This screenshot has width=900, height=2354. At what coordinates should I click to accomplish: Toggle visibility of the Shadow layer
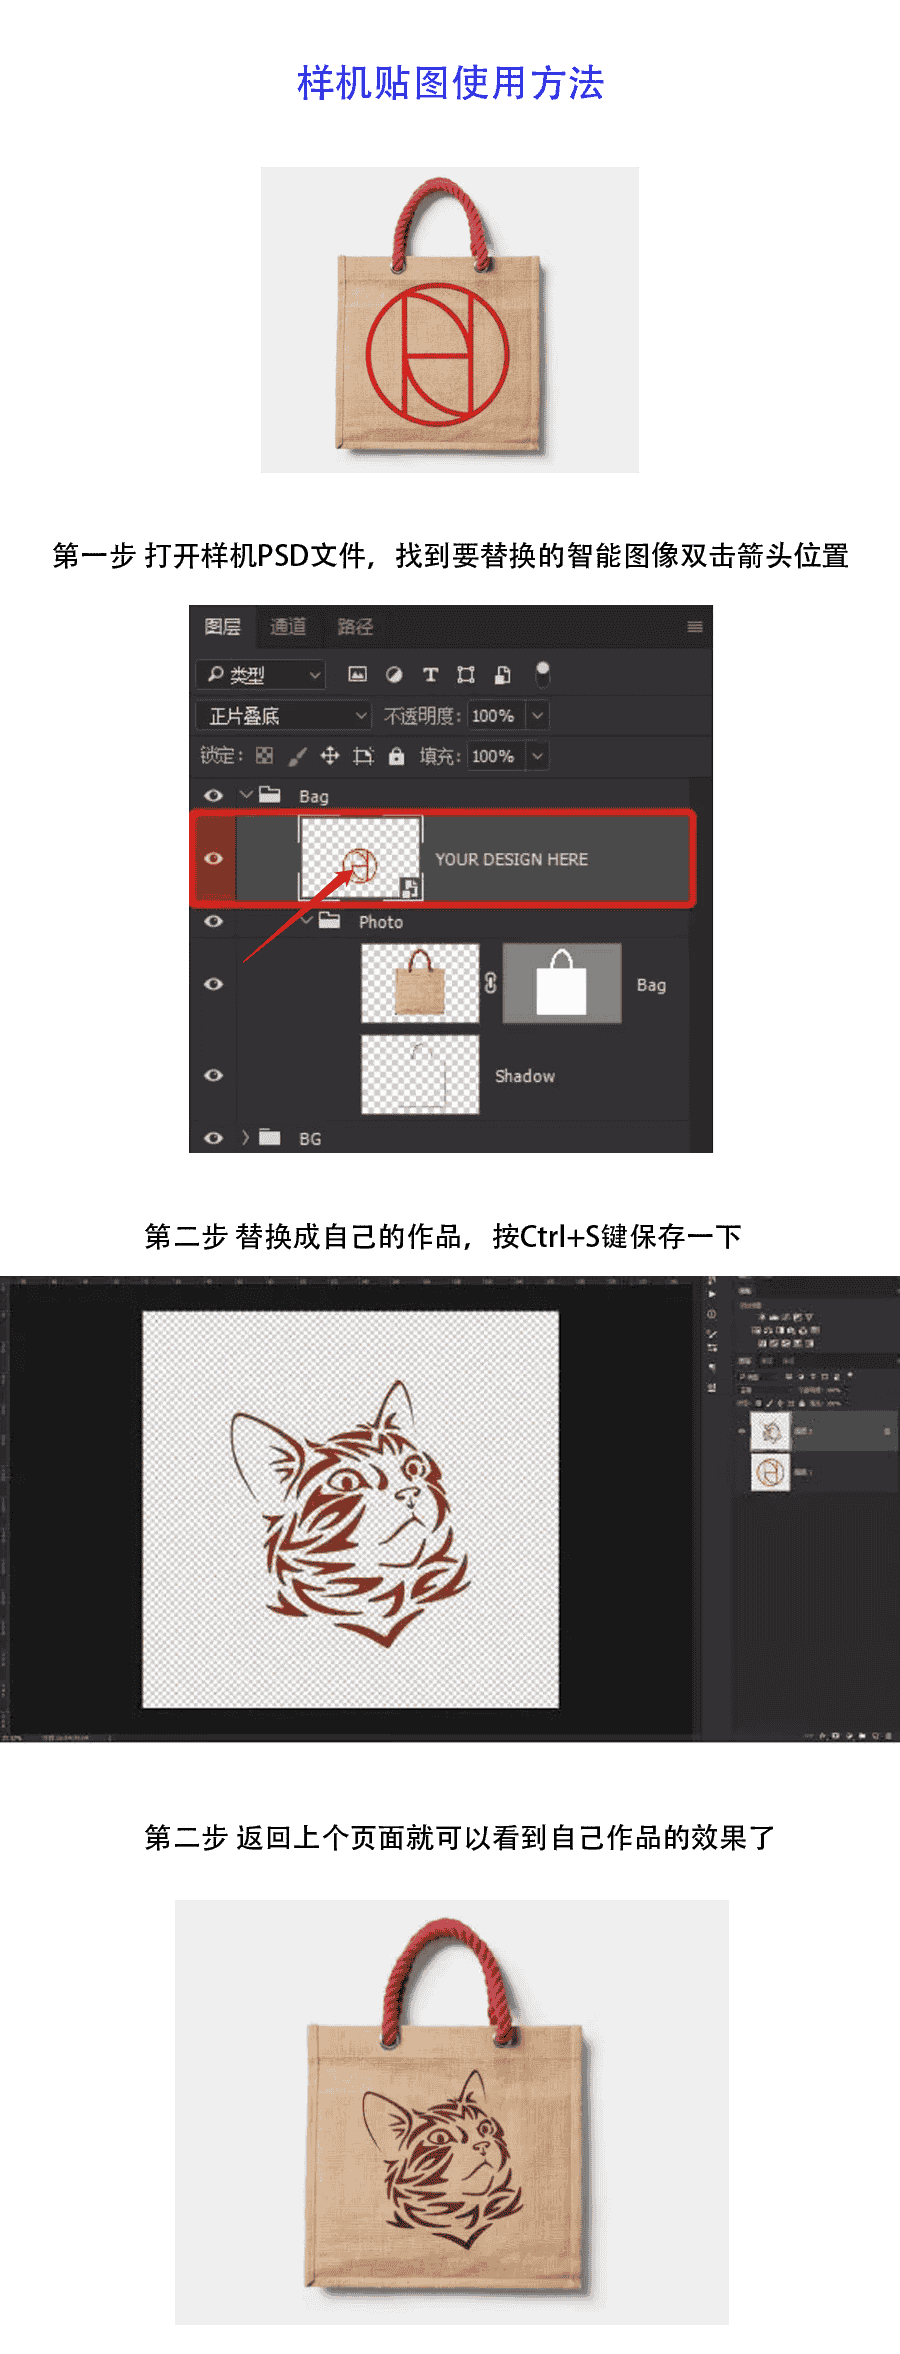213,1075
